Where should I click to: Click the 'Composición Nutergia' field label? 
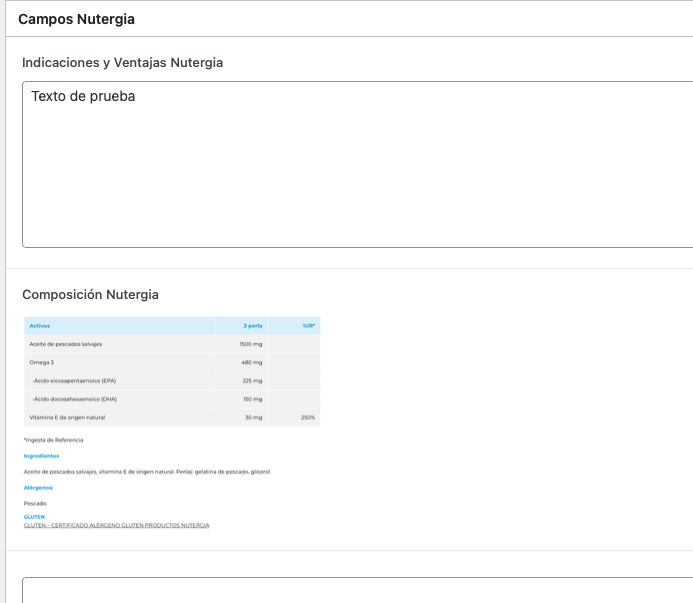[90, 295]
